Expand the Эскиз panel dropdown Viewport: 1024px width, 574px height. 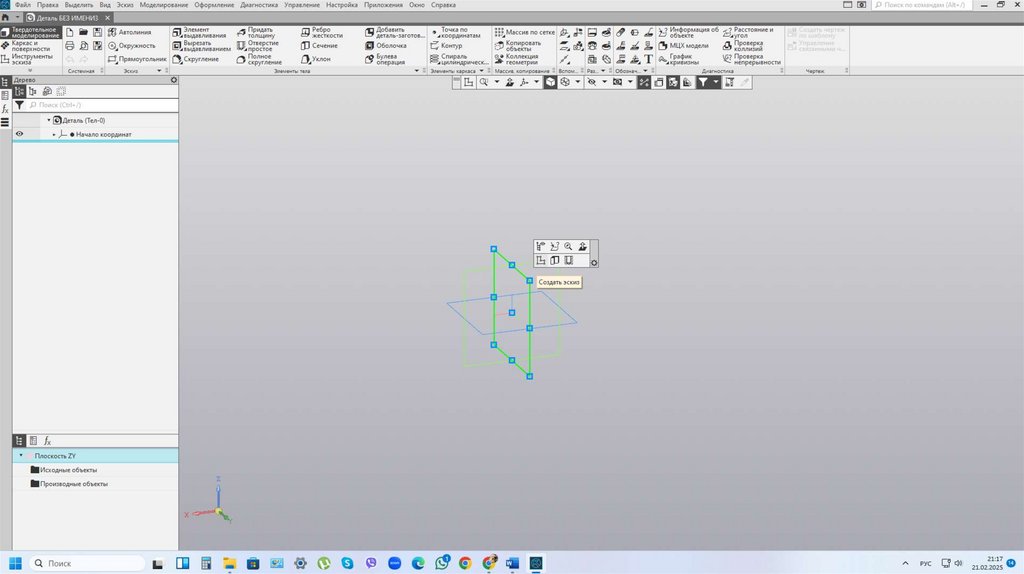(159, 71)
